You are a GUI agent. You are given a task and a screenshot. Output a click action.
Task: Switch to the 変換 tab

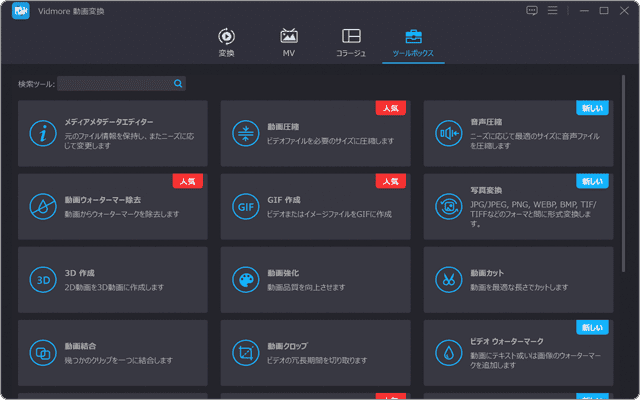point(227,43)
